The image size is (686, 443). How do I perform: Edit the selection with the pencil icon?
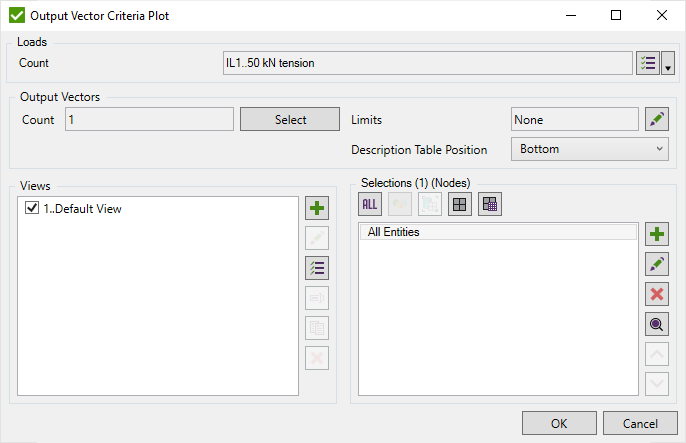coord(657,264)
